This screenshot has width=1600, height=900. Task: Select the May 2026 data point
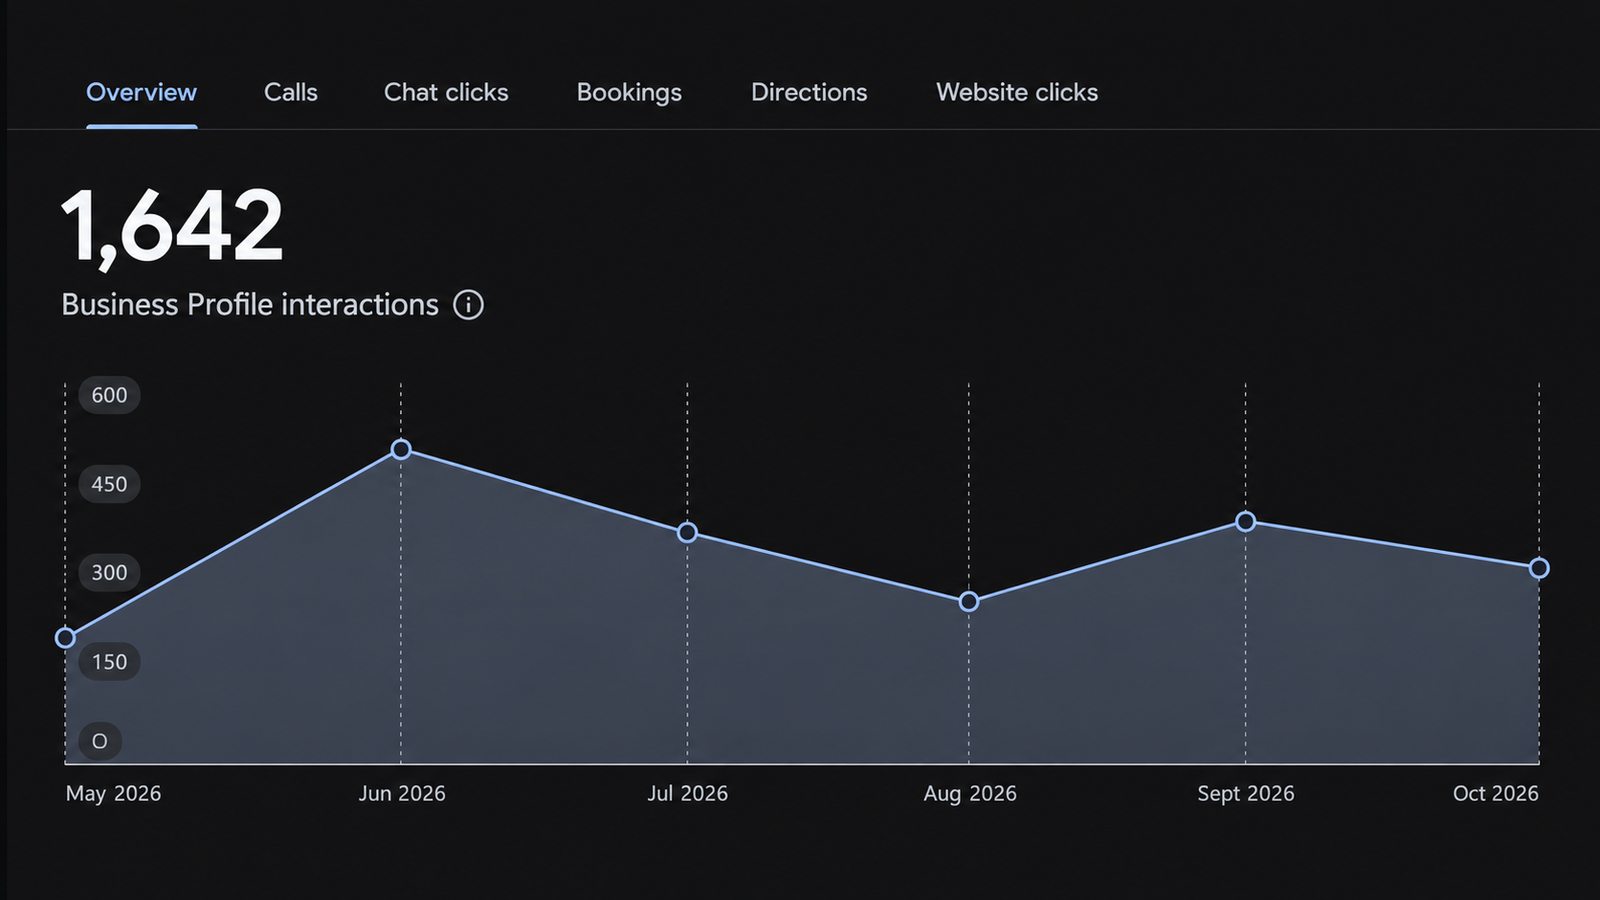pyautogui.click(x=65, y=638)
